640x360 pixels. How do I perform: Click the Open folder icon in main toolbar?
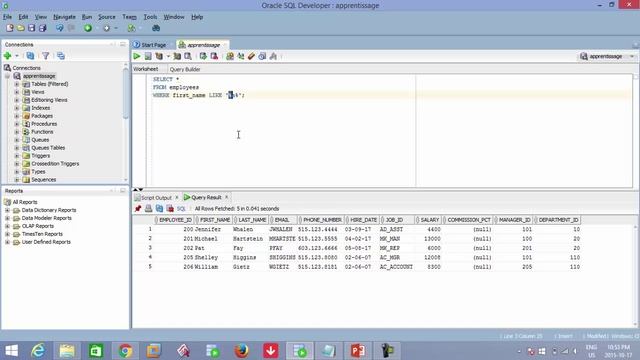(x=21, y=28)
